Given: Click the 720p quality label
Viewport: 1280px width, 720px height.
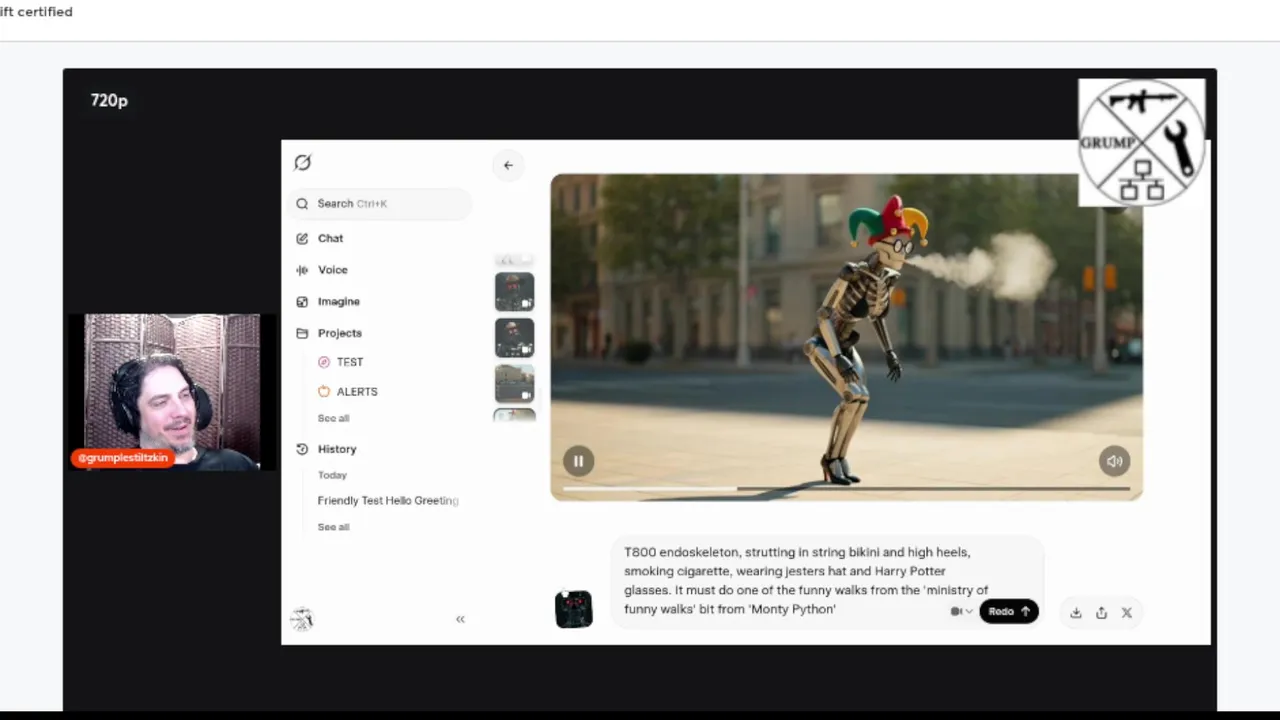Looking at the screenshot, I should [x=109, y=100].
